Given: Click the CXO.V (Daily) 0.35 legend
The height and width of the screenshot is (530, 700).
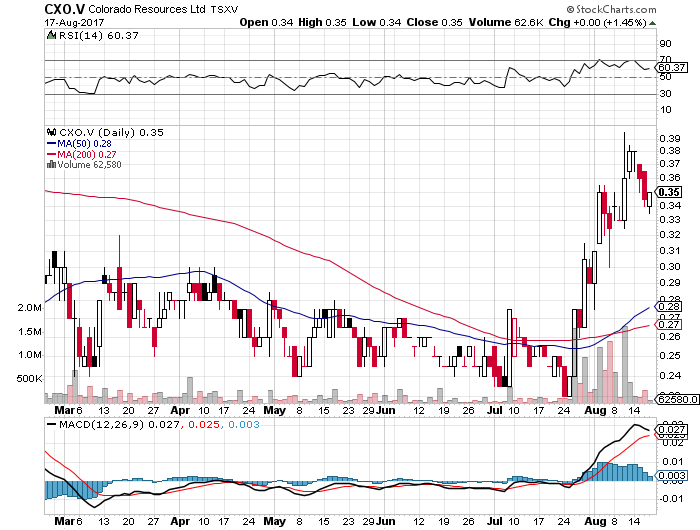Looking at the screenshot, I should (111, 133).
